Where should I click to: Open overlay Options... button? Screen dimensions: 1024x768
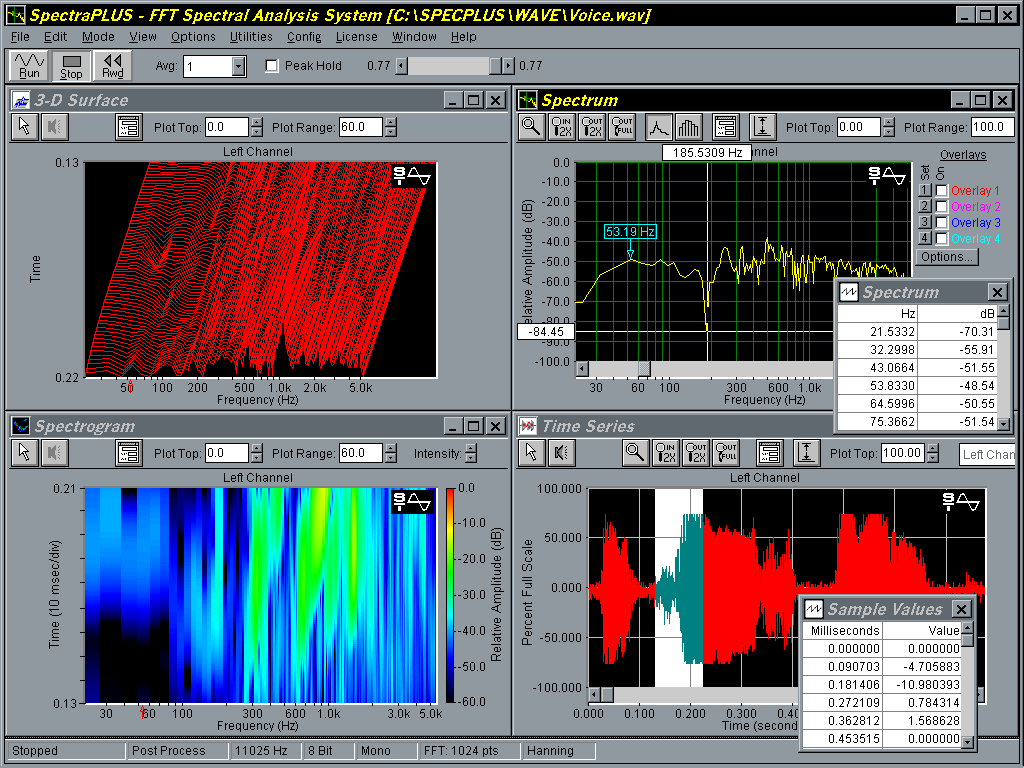(946, 257)
